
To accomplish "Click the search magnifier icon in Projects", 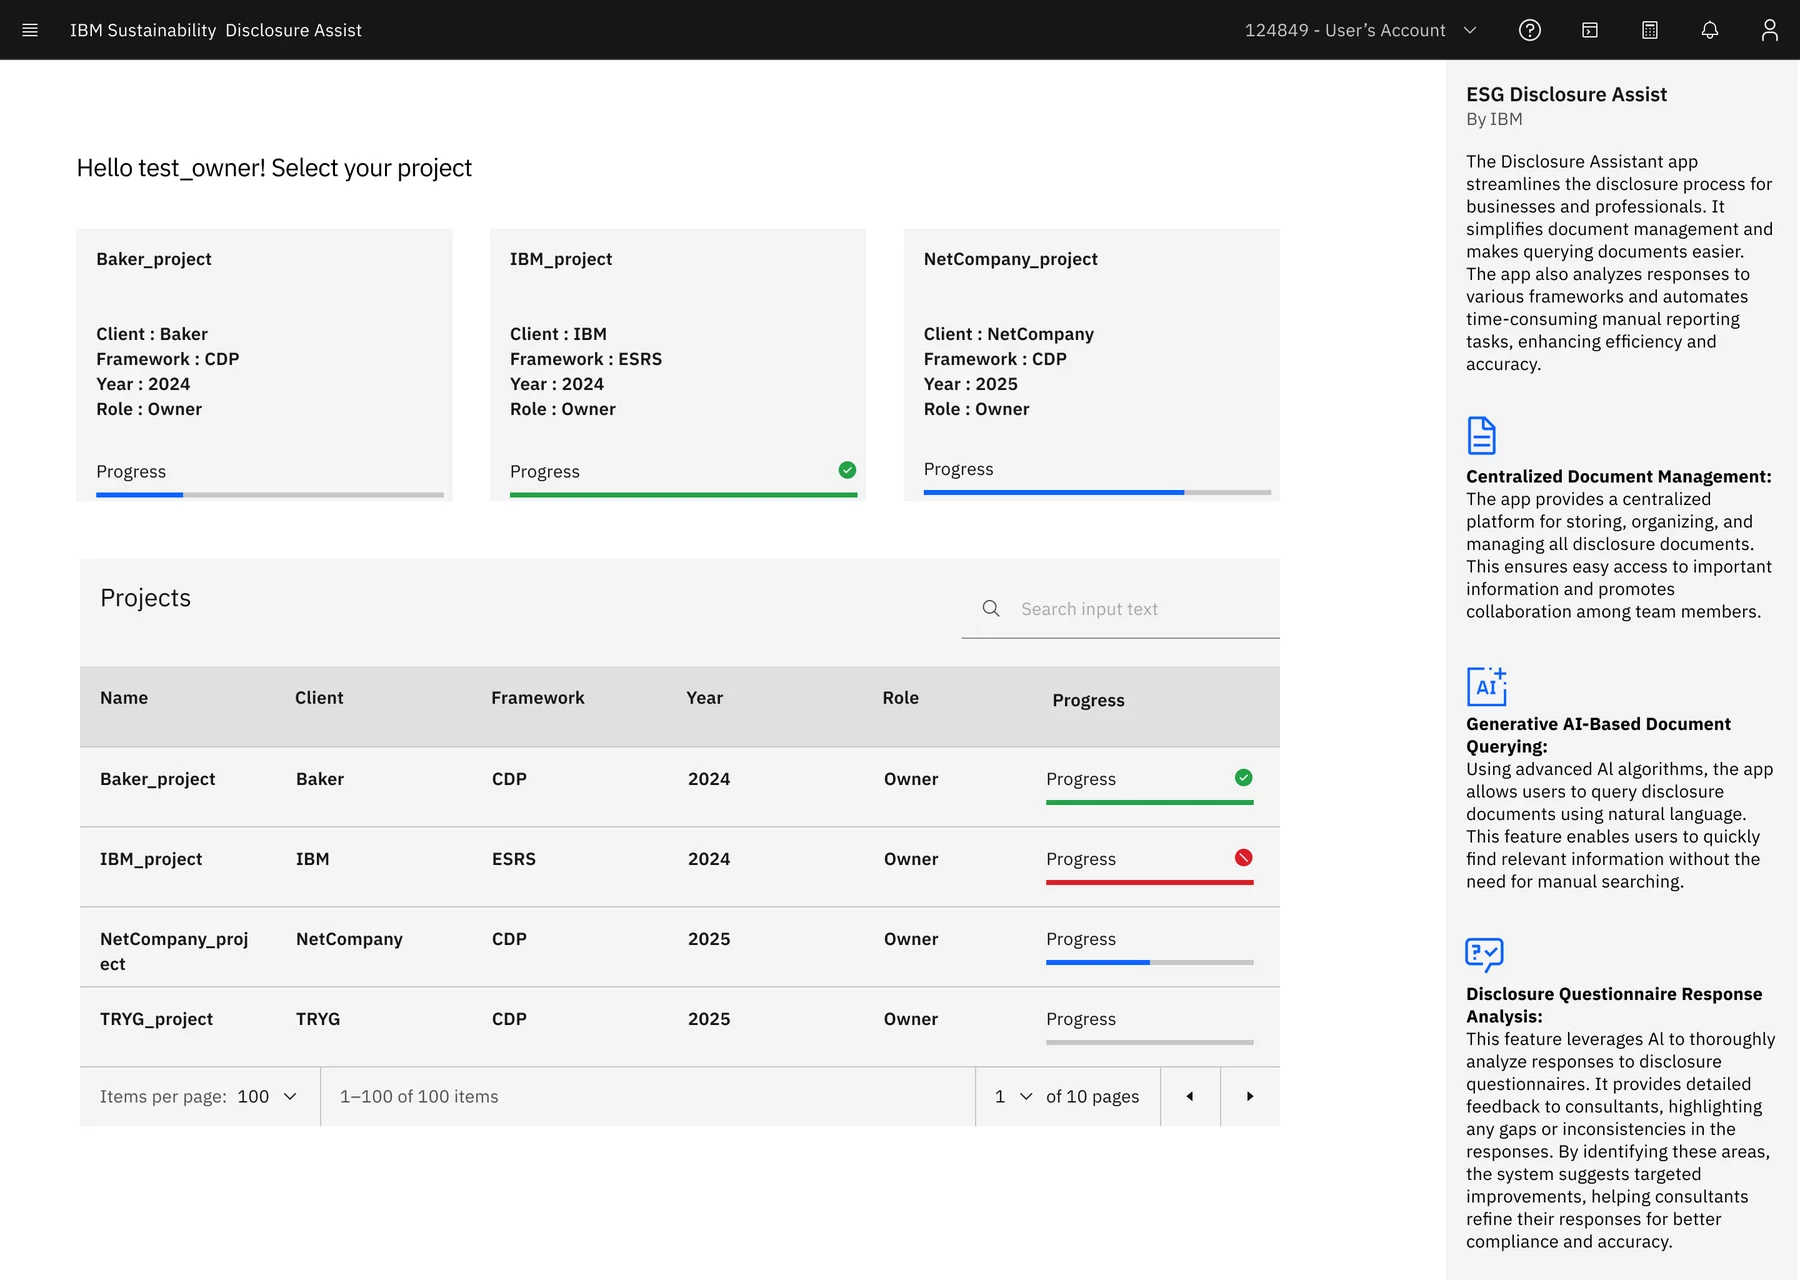I will (991, 608).
